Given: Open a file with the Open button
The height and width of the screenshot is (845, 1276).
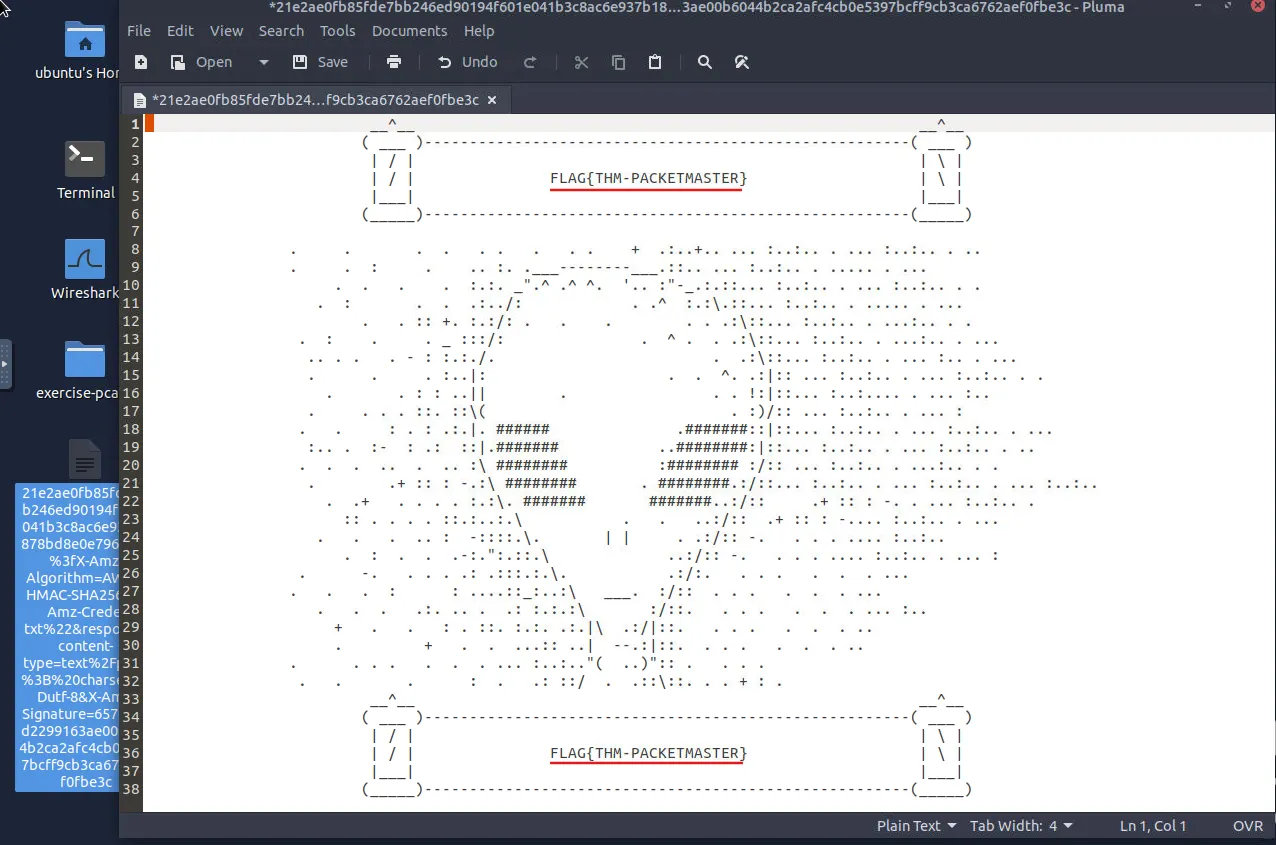Looking at the screenshot, I should (201, 62).
